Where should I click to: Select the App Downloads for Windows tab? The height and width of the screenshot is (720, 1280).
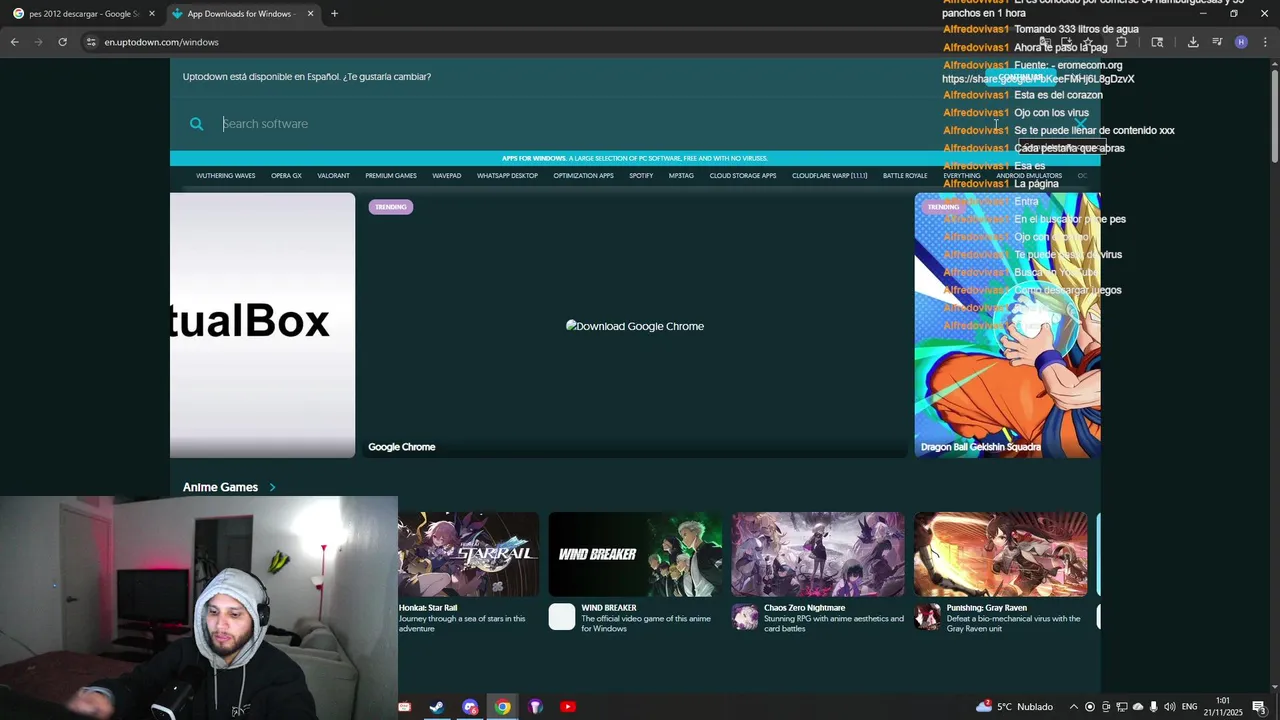click(243, 14)
